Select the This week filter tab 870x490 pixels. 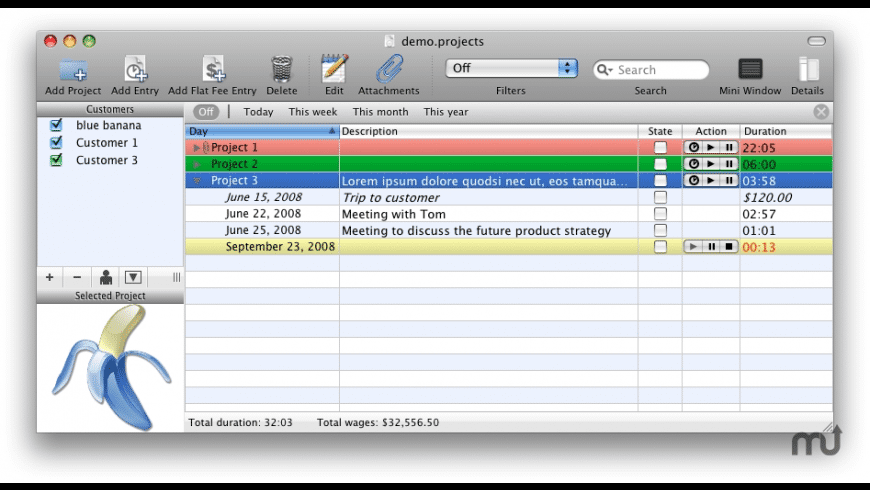(313, 112)
